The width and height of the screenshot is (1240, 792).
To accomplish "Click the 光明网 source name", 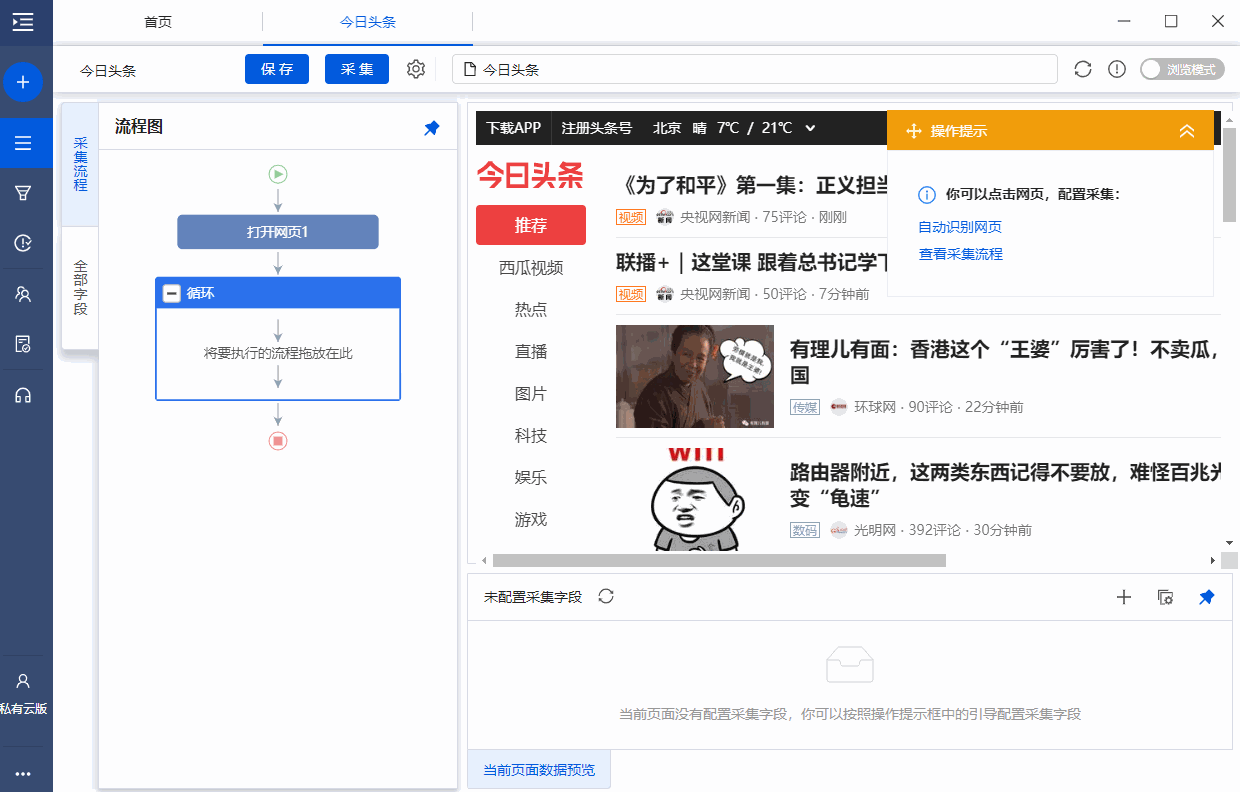I will coord(875,530).
